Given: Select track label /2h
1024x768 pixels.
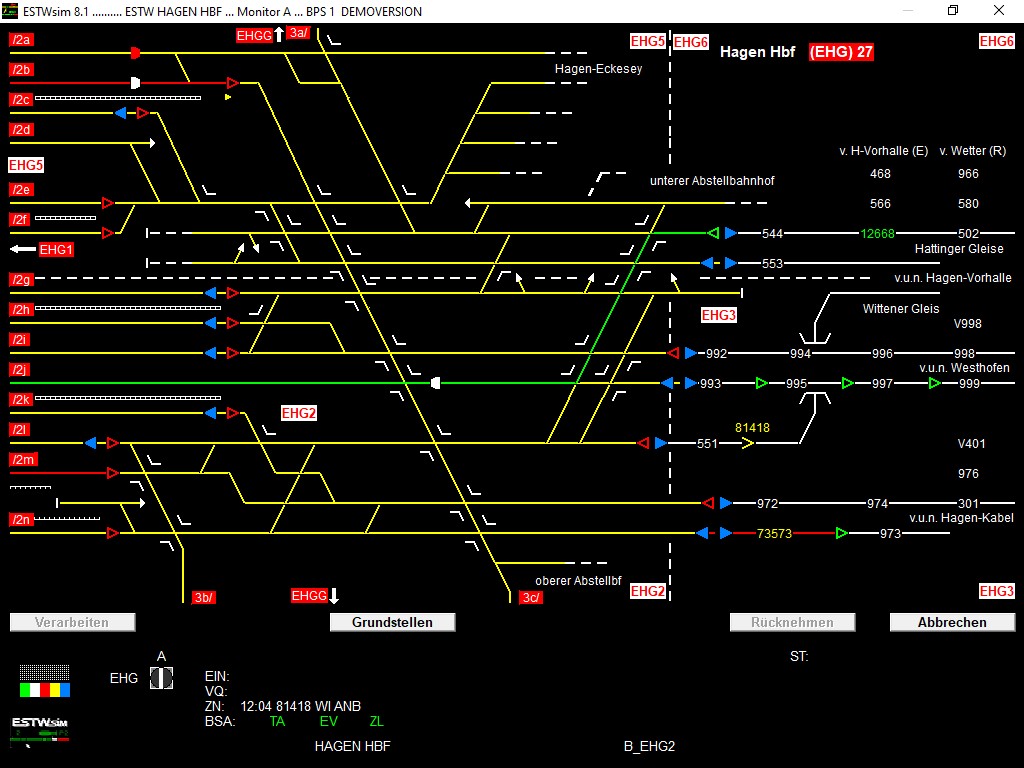Looking at the screenshot, I should (22, 310).
